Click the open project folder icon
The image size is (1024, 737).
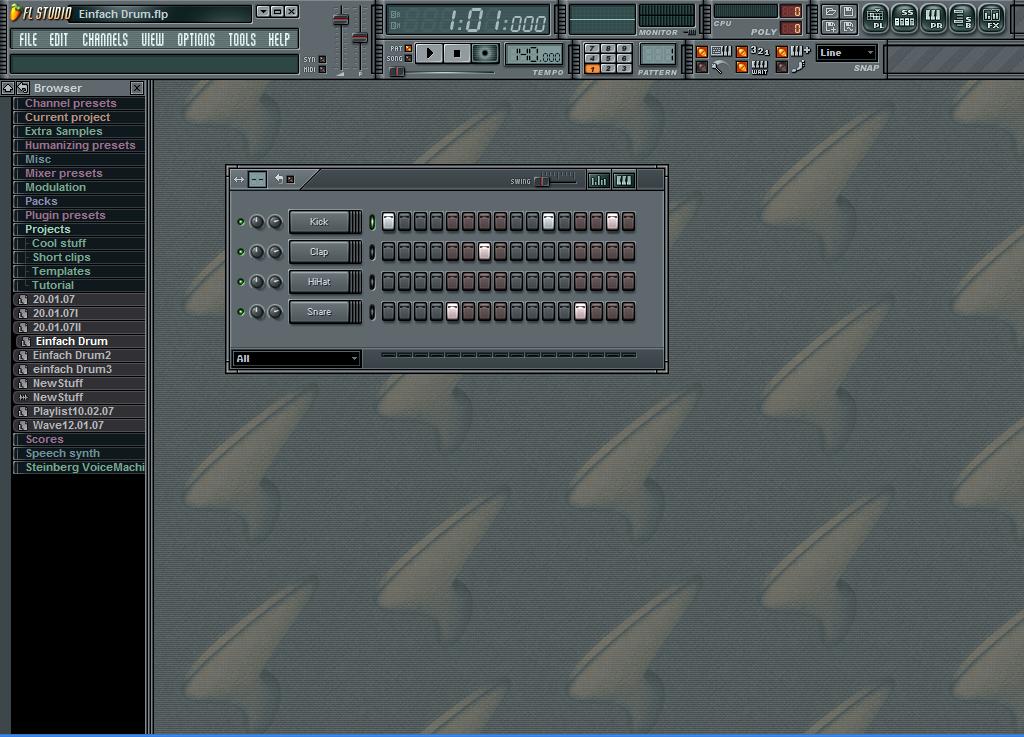coord(830,12)
